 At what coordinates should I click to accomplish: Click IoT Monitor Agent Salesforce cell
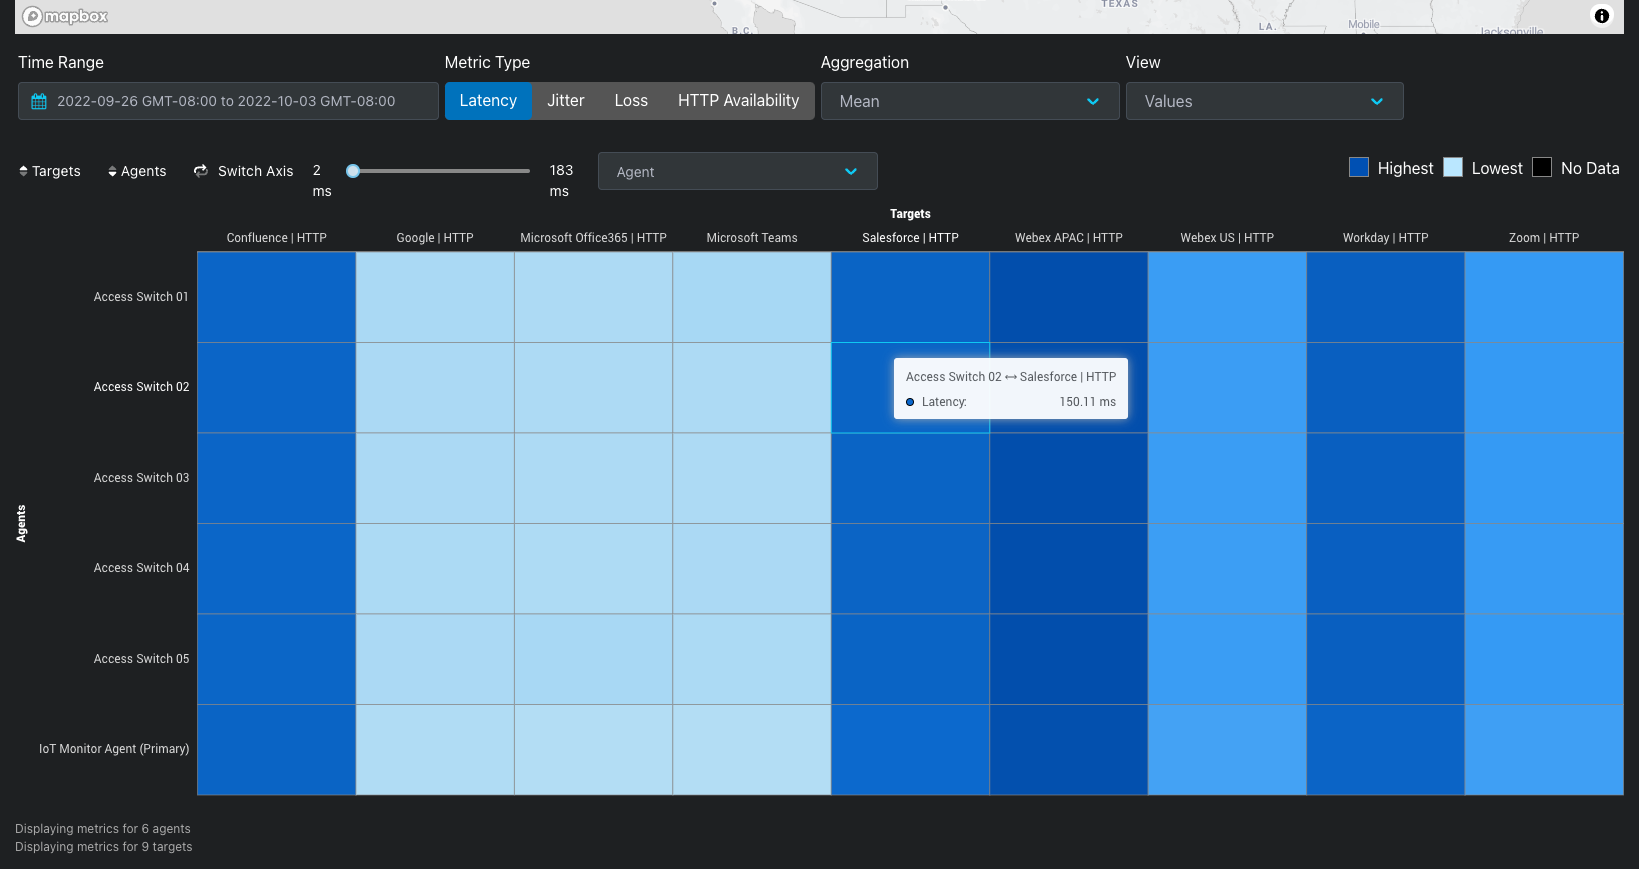coord(910,750)
